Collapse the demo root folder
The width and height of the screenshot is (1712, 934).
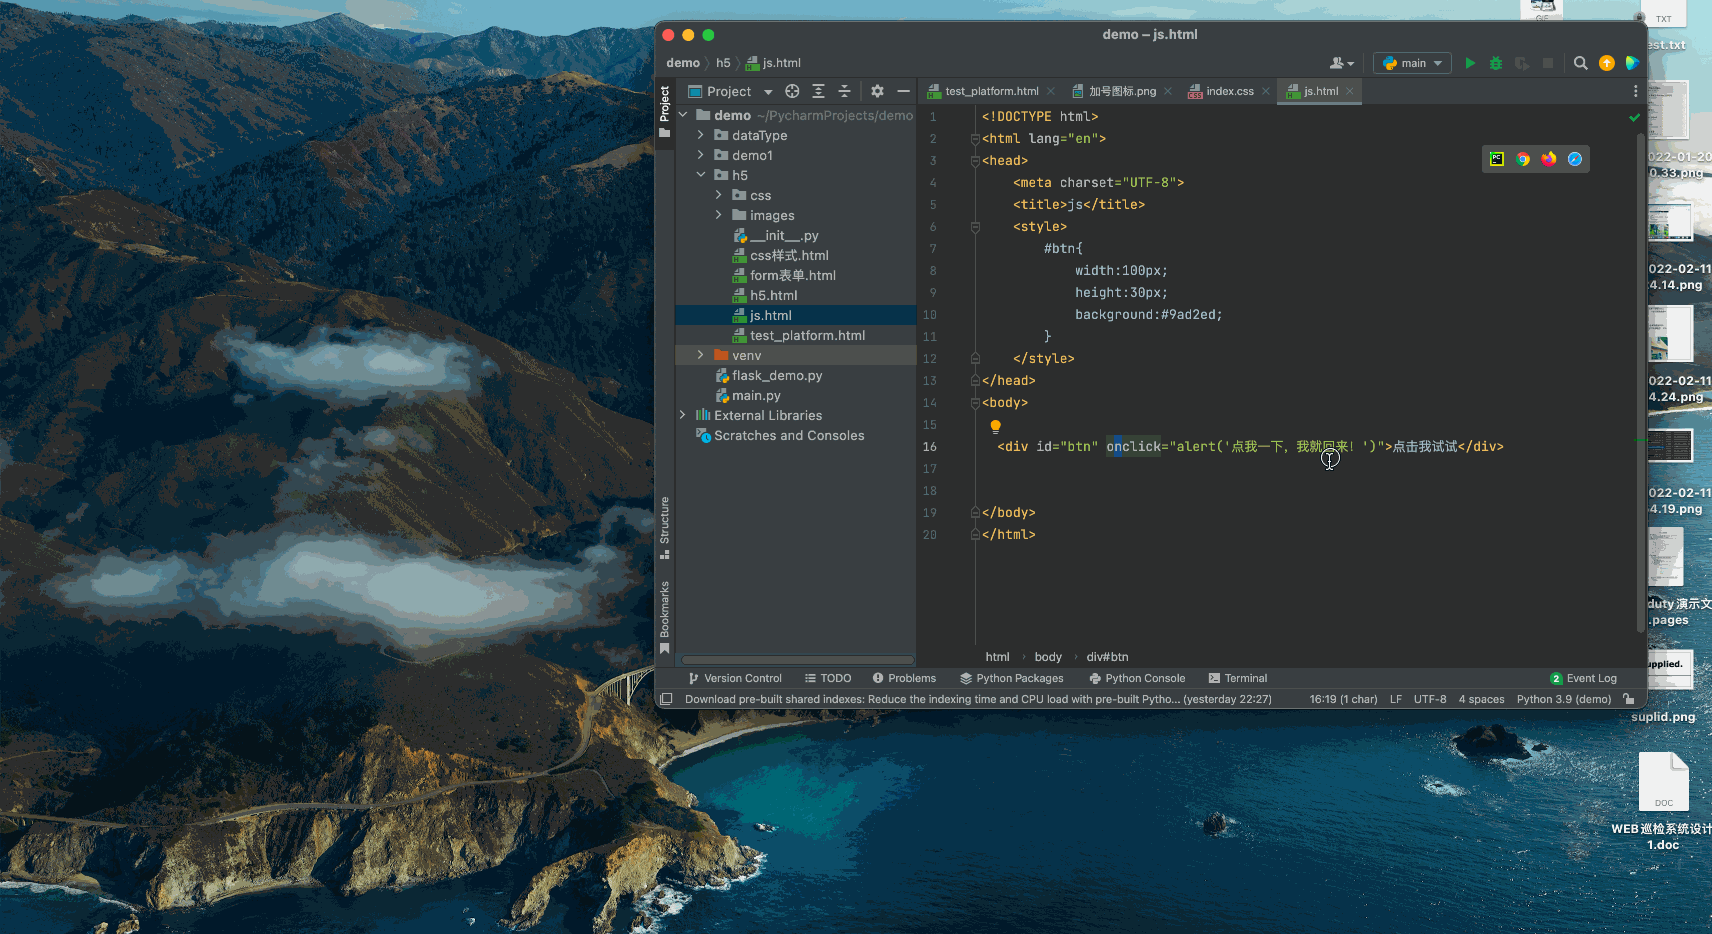click(x=683, y=115)
